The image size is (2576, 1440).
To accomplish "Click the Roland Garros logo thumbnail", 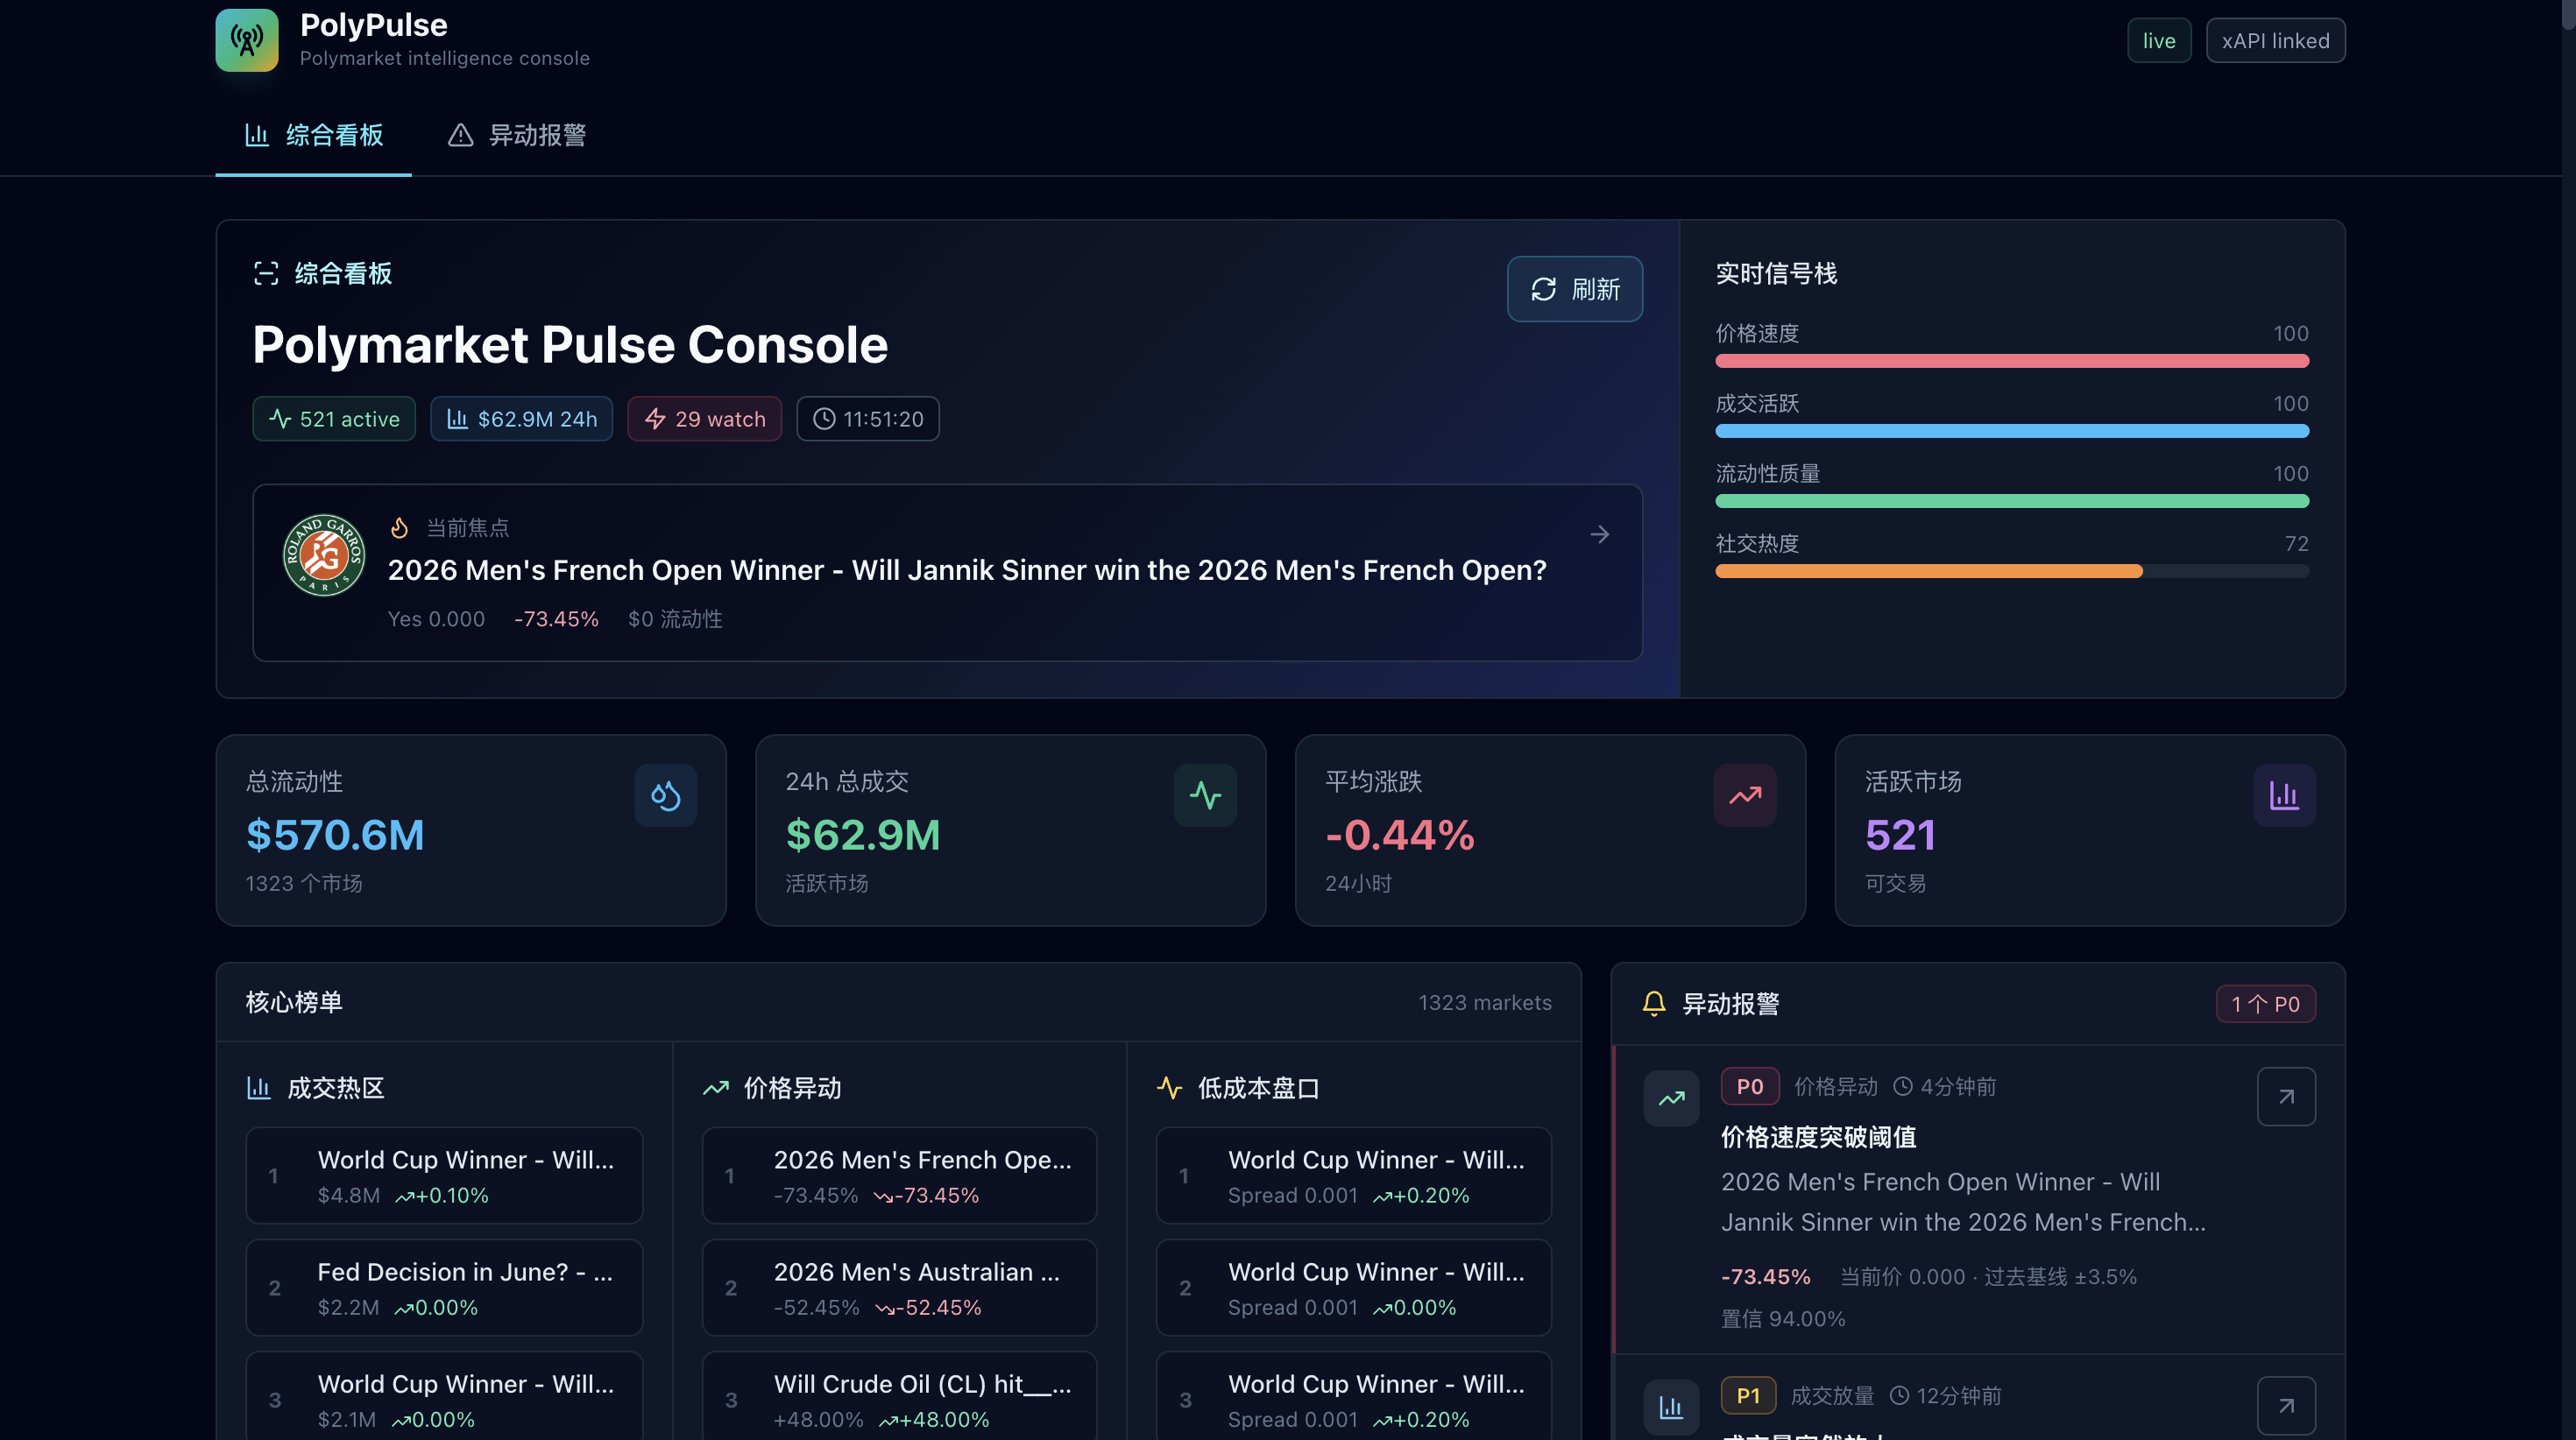I will [x=324, y=555].
